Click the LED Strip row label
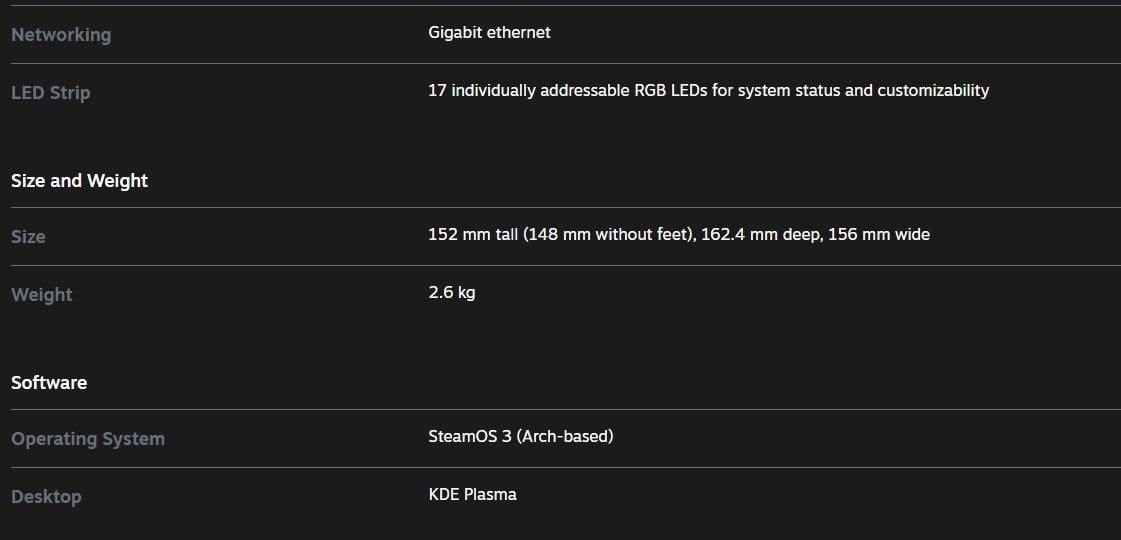Screen dimensions: 1121x540 coord(50,93)
